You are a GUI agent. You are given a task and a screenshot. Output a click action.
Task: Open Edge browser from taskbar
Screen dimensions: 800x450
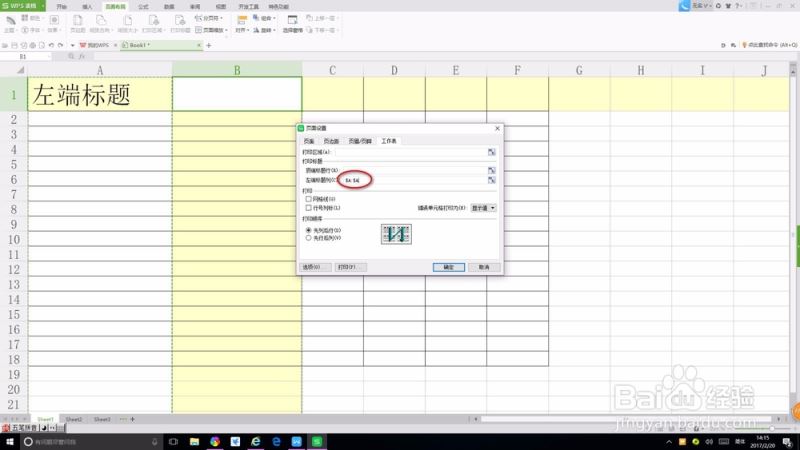point(276,441)
